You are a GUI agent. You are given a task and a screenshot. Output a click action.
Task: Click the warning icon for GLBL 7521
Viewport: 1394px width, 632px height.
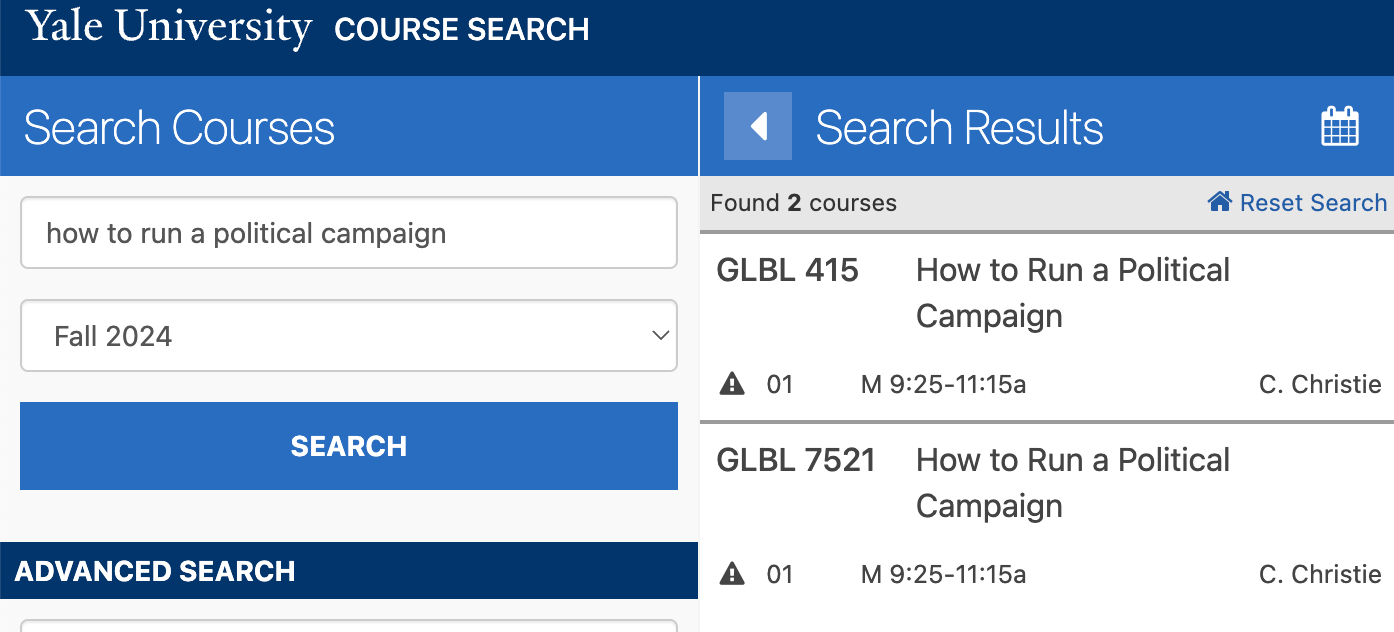tap(732, 574)
